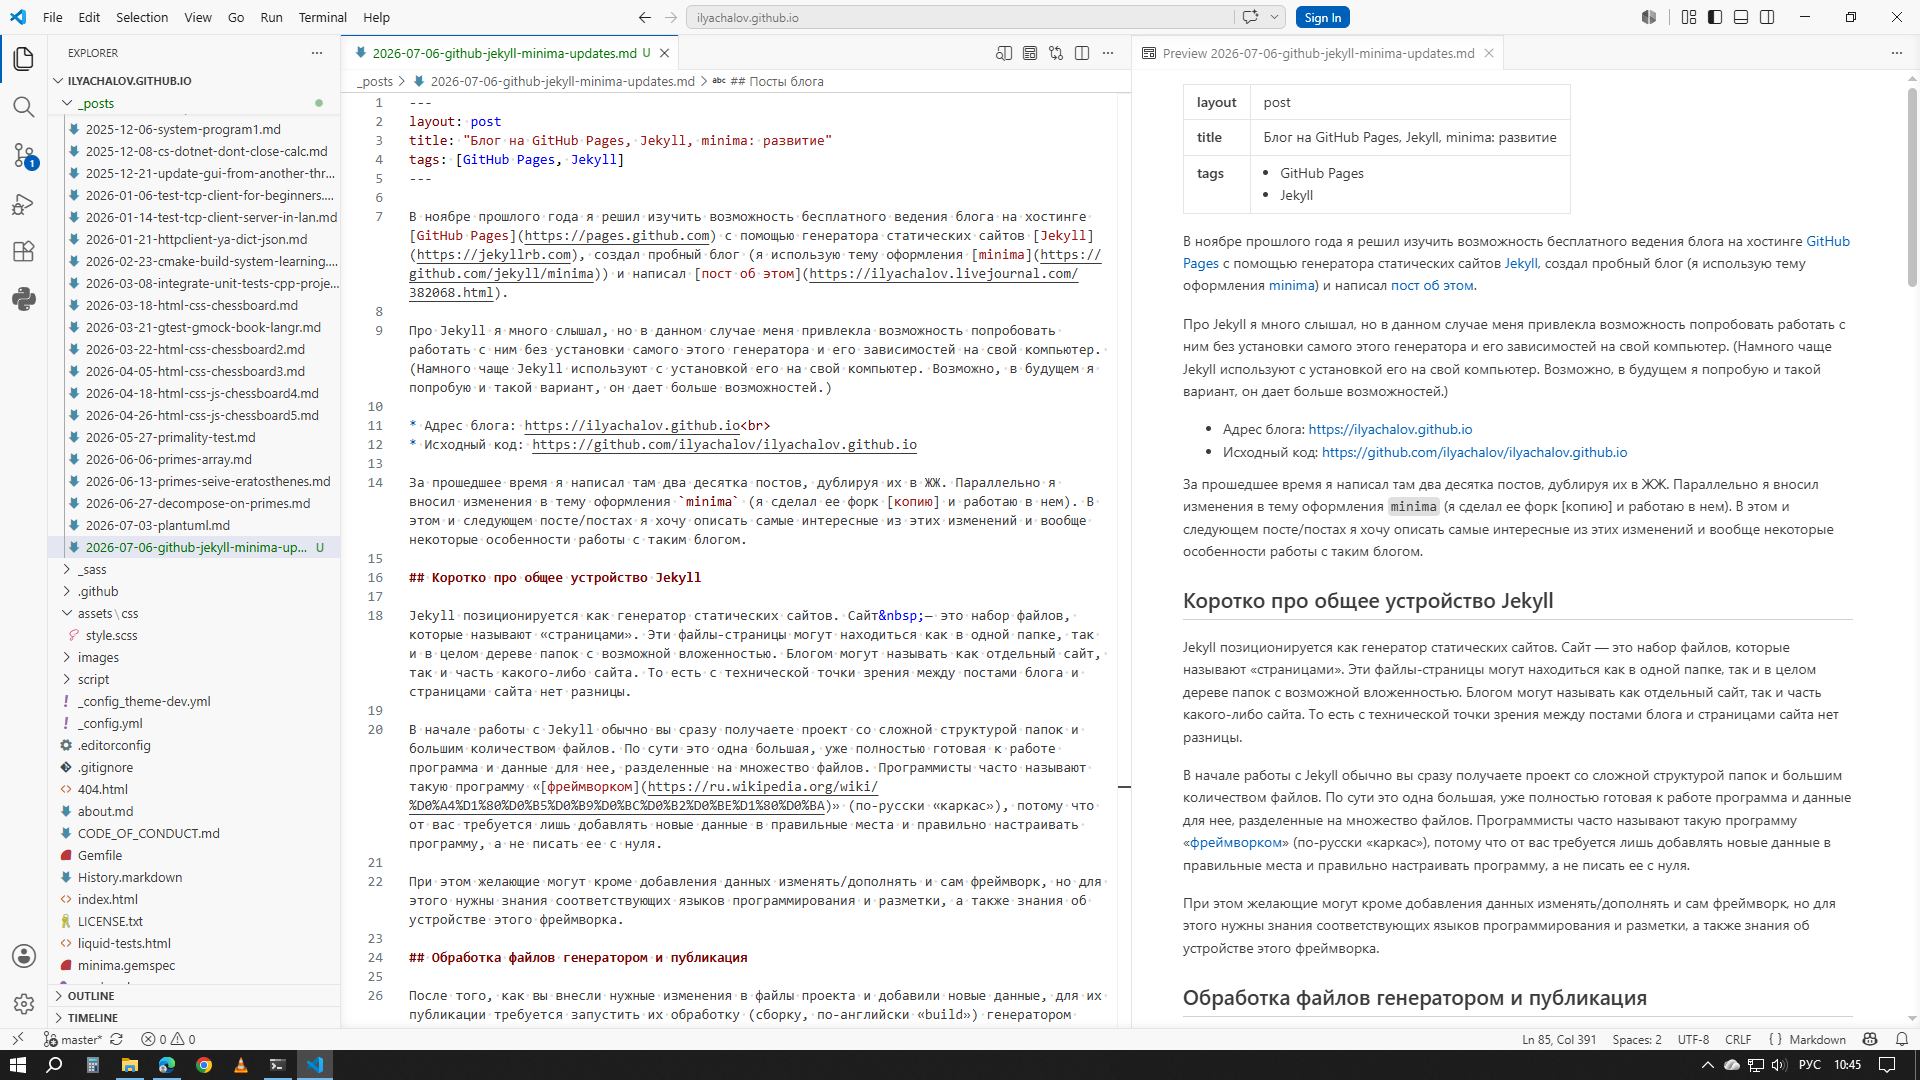The width and height of the screenshot is (1920, 1080).
Task: Click the ilyachalov.github.io command center search
Action: click(x=960, y=17)
